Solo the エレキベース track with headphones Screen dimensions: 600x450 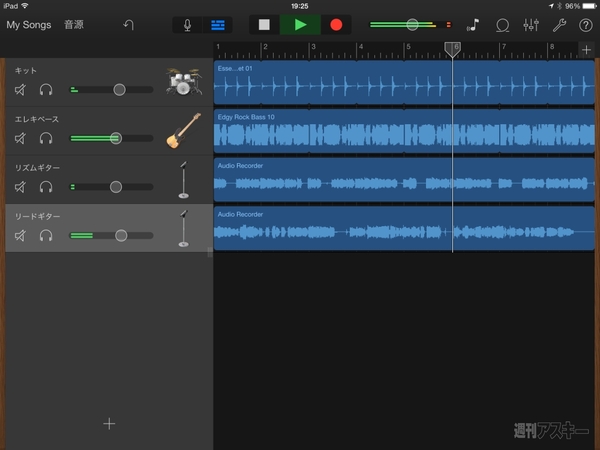(x=45, y=138)
